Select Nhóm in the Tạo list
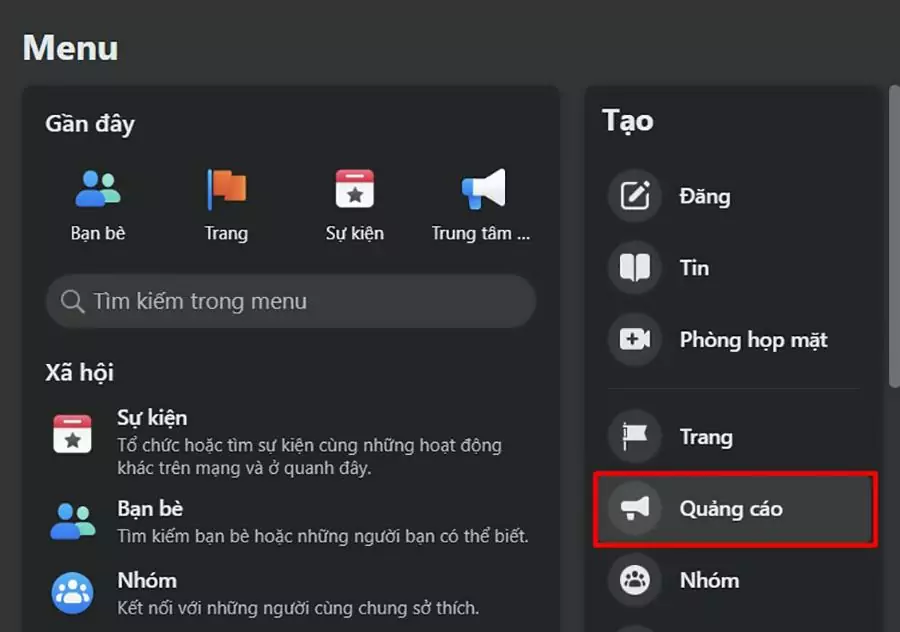Viewport: 900px width, 632px height. [x=735, y=580]
